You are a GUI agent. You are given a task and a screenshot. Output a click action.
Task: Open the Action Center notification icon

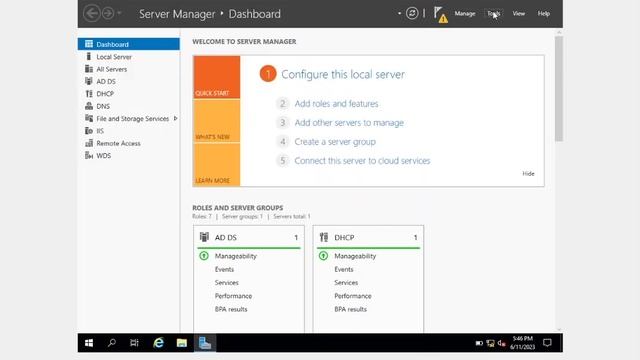547,343
